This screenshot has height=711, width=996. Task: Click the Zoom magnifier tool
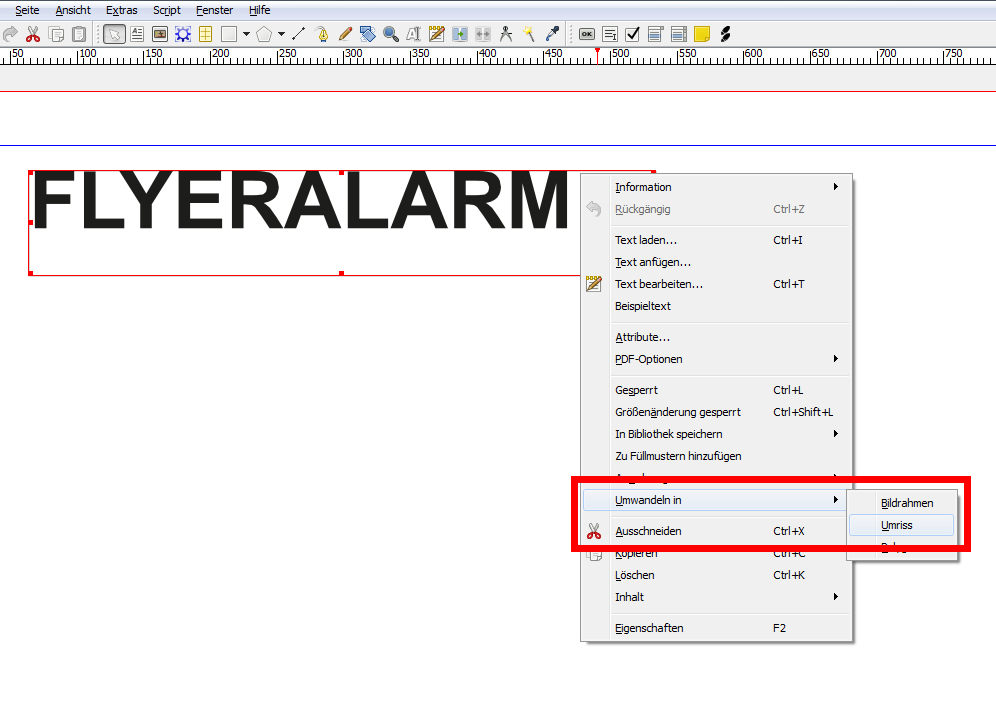click(x=390, y=34)
